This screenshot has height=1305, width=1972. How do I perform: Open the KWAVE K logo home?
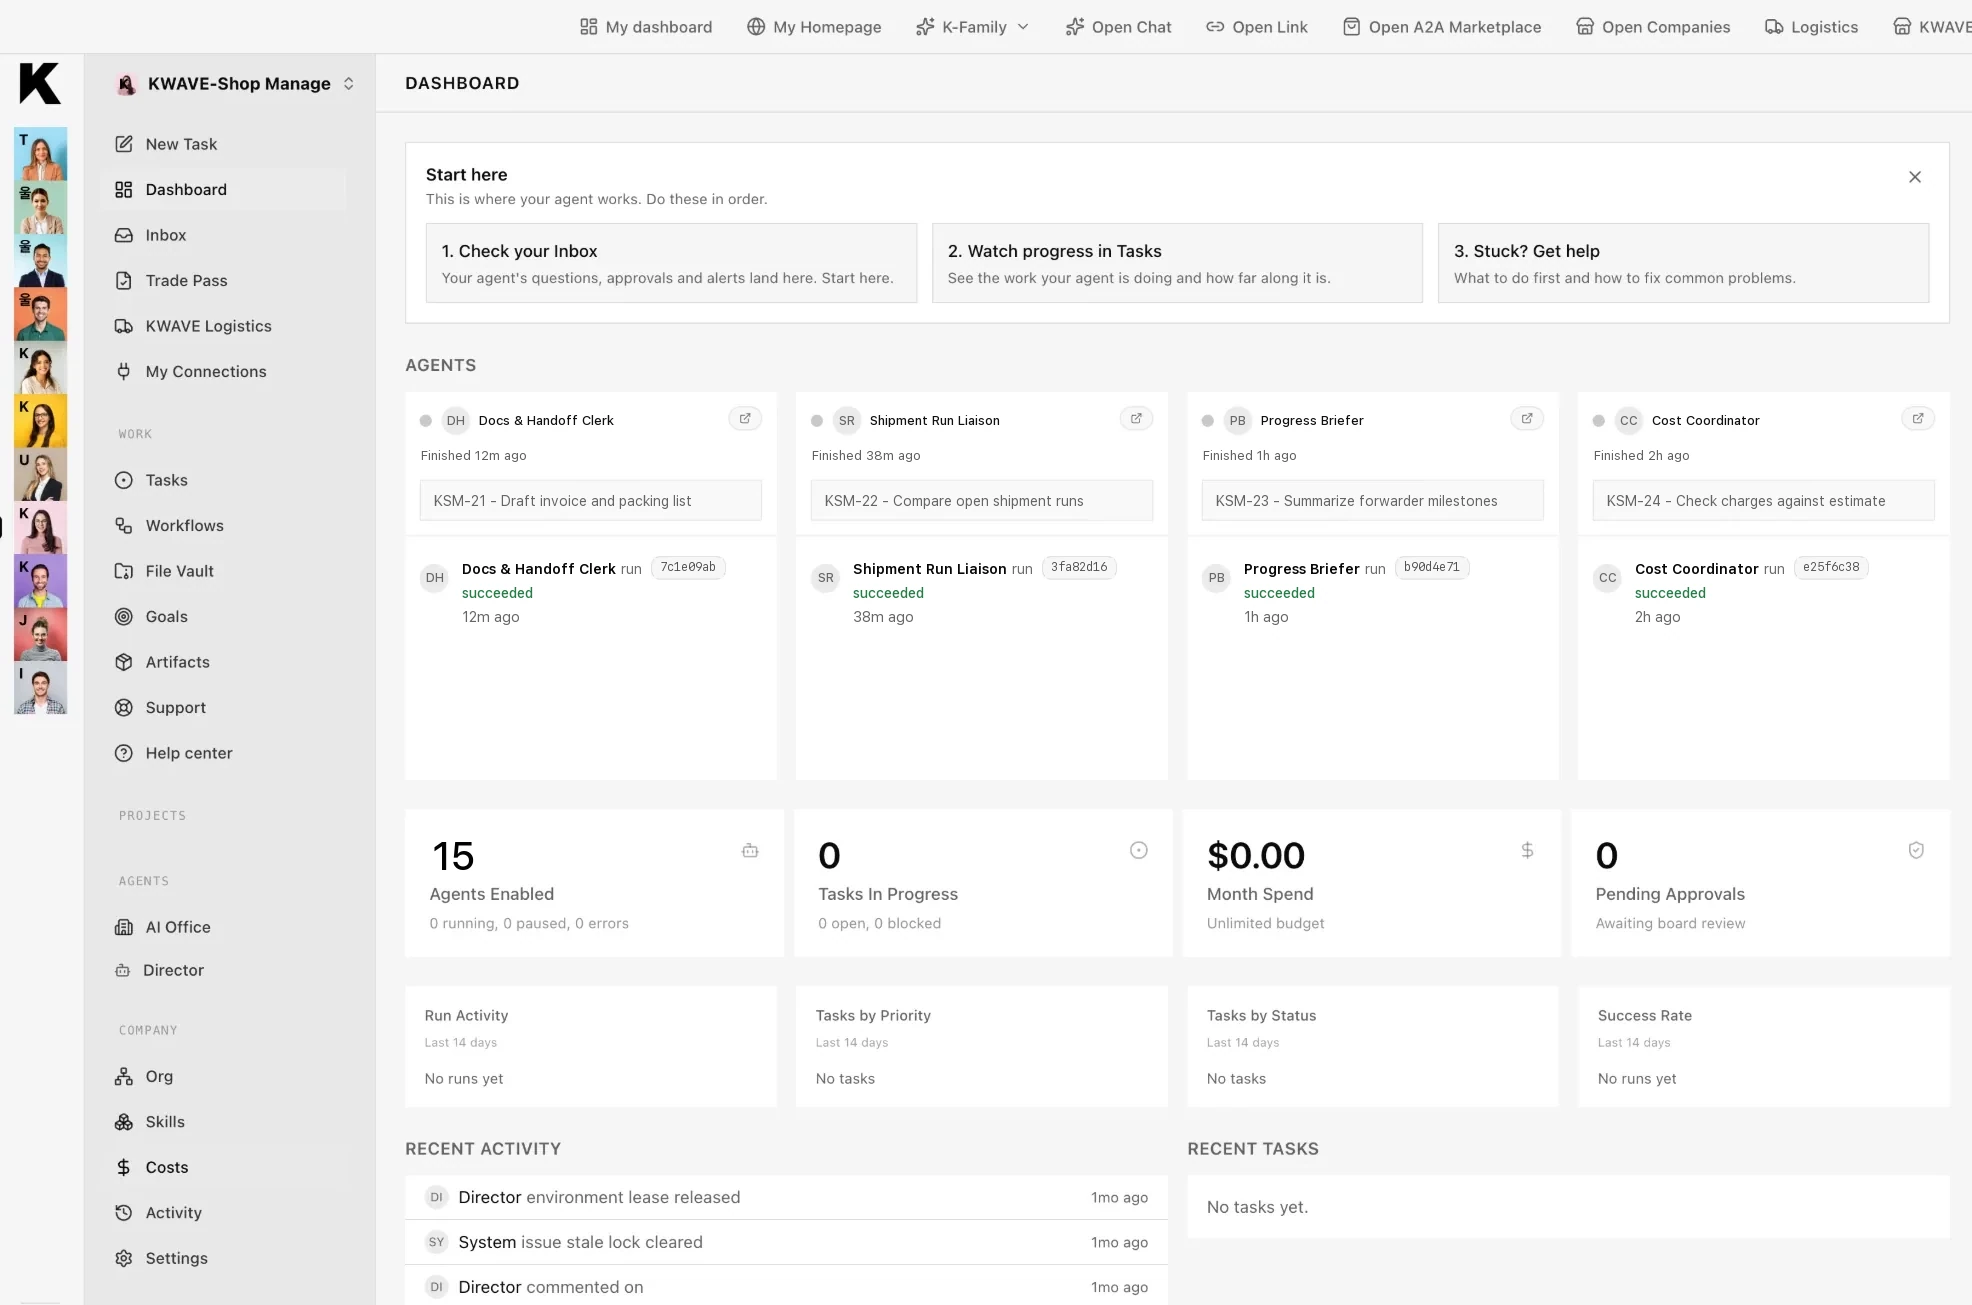pos(40,83)
